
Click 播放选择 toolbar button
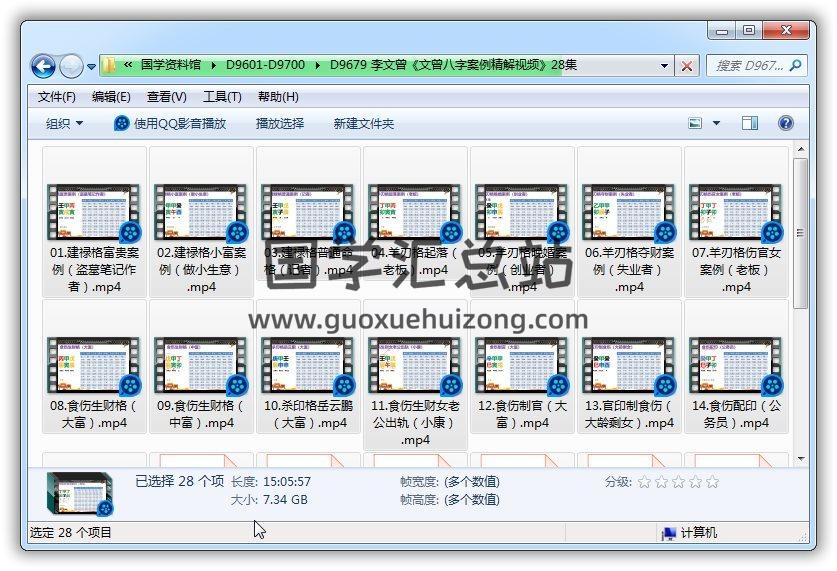[x=280, y=124]
